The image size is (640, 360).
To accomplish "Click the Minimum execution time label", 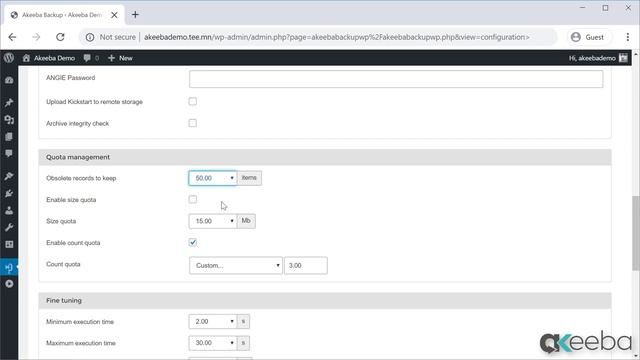I will [80, 322].
